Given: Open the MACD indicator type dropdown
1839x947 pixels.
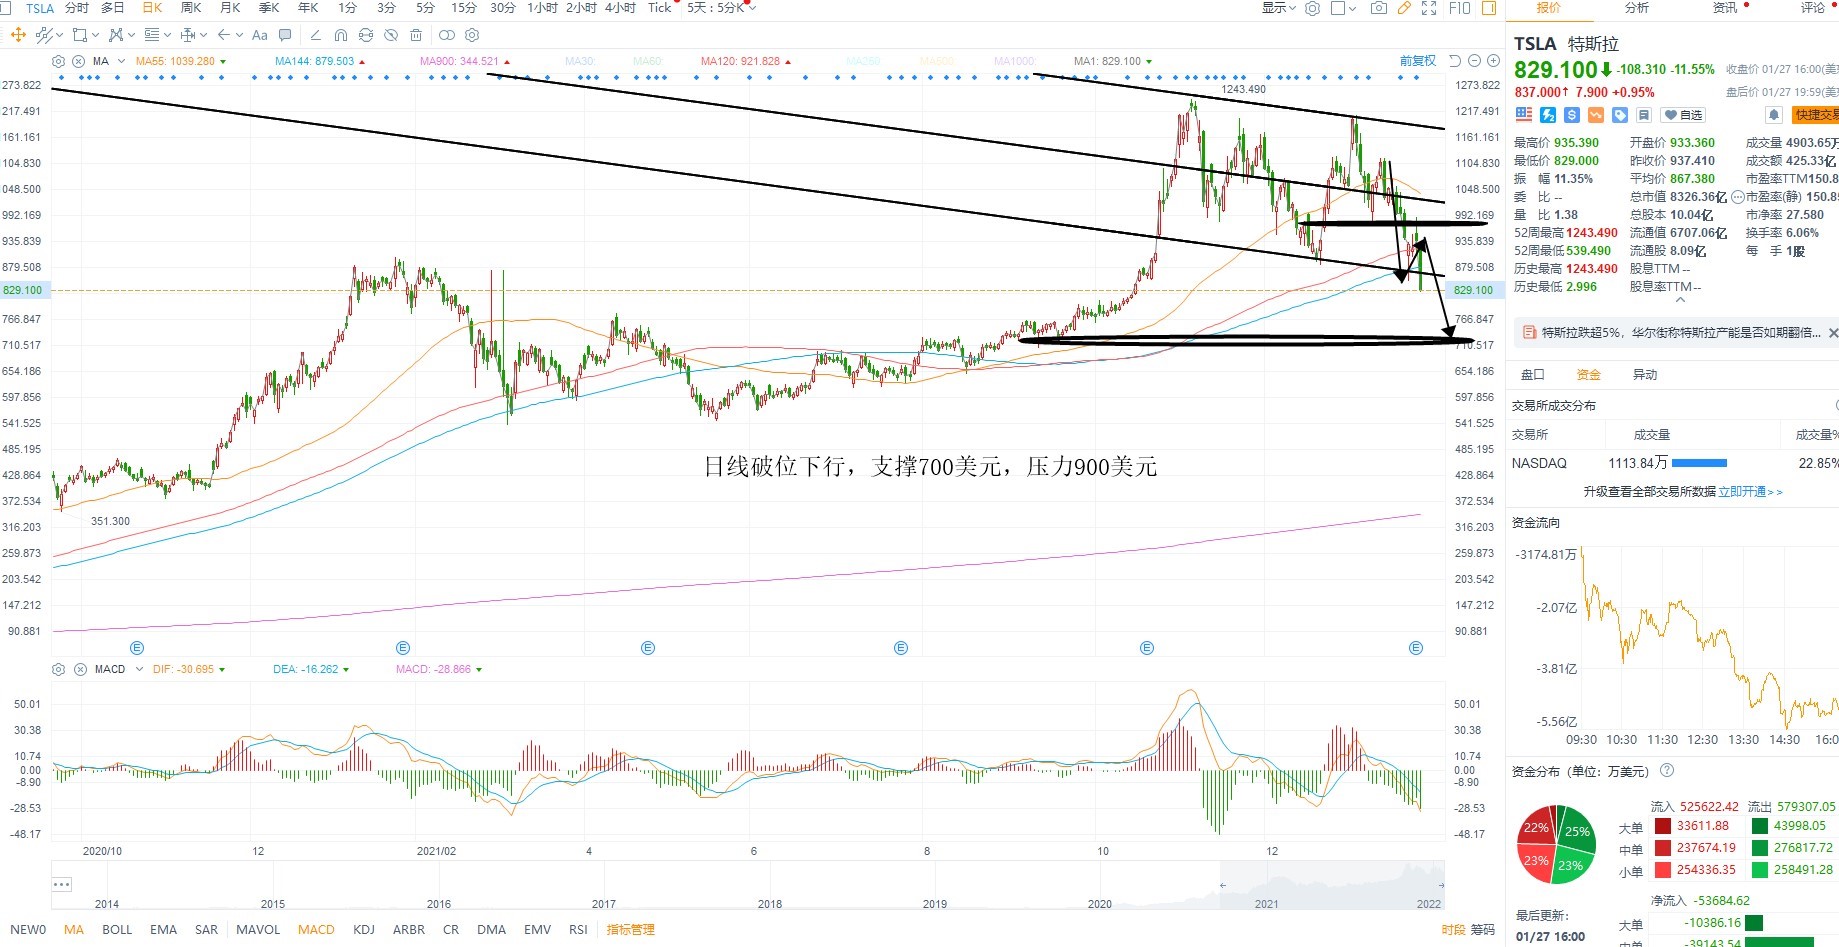Looking at the screenshot, I should 139,669.
